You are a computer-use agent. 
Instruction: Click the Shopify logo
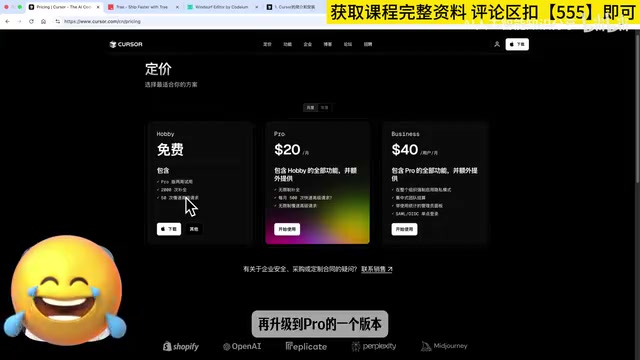coord(181,346)
